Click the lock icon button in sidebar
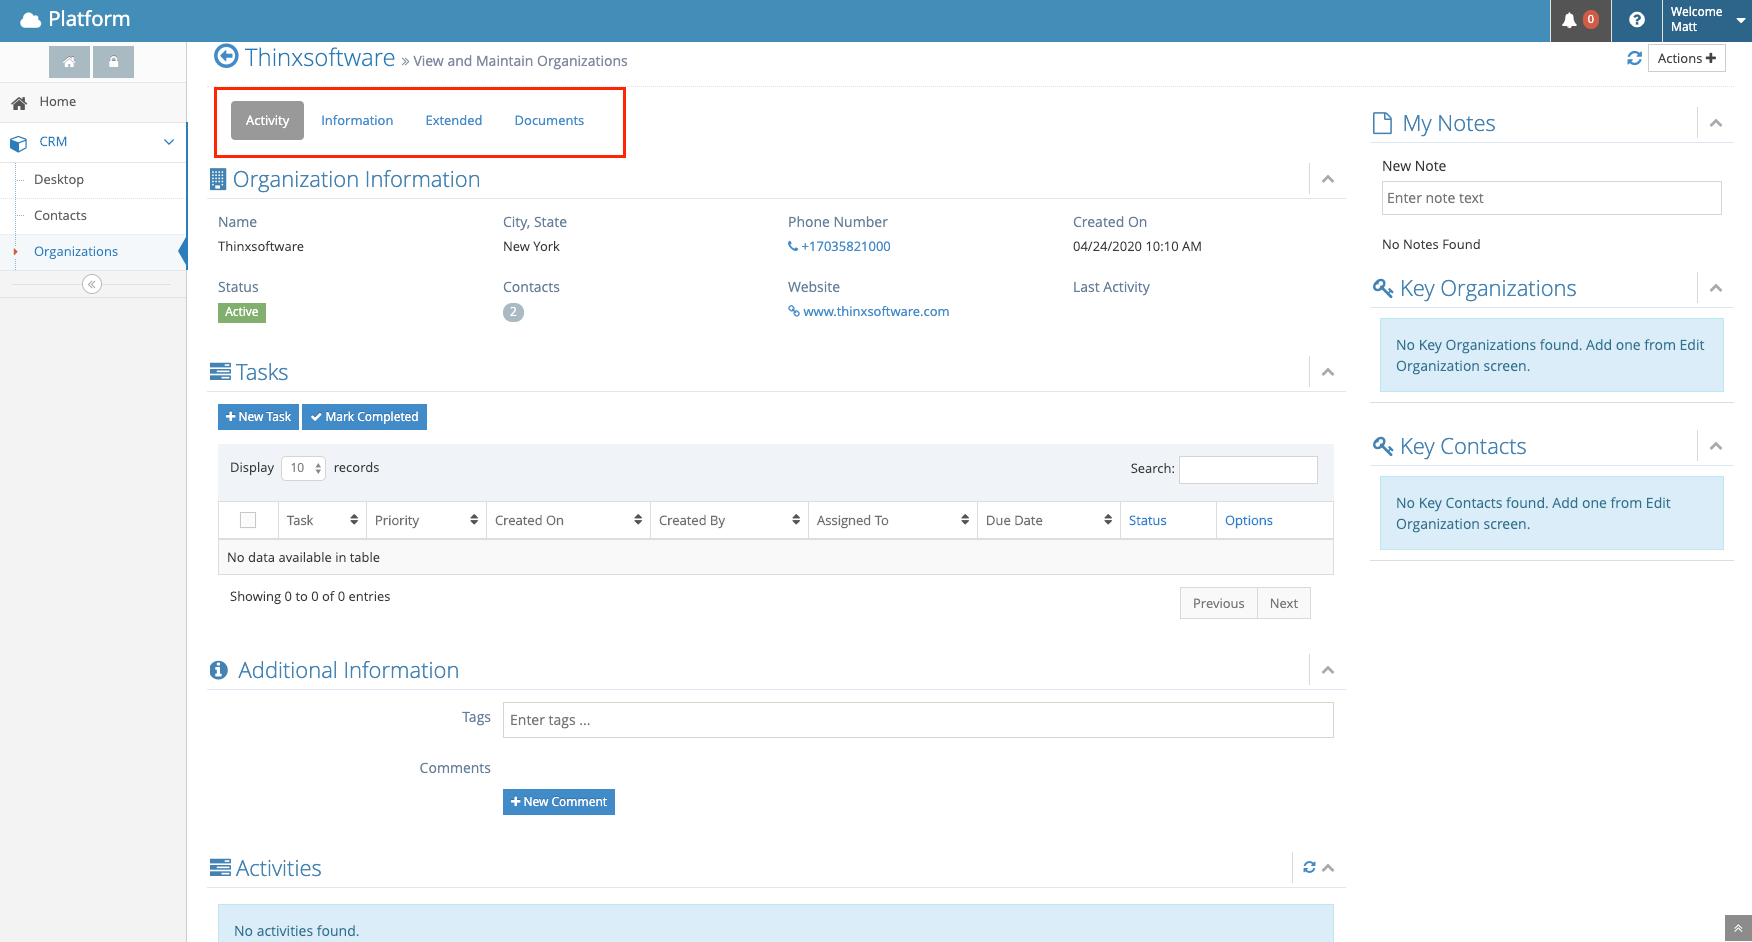The width and height of the screenshot is (1752, 942). pyautogui.click(x=113, y=62)
